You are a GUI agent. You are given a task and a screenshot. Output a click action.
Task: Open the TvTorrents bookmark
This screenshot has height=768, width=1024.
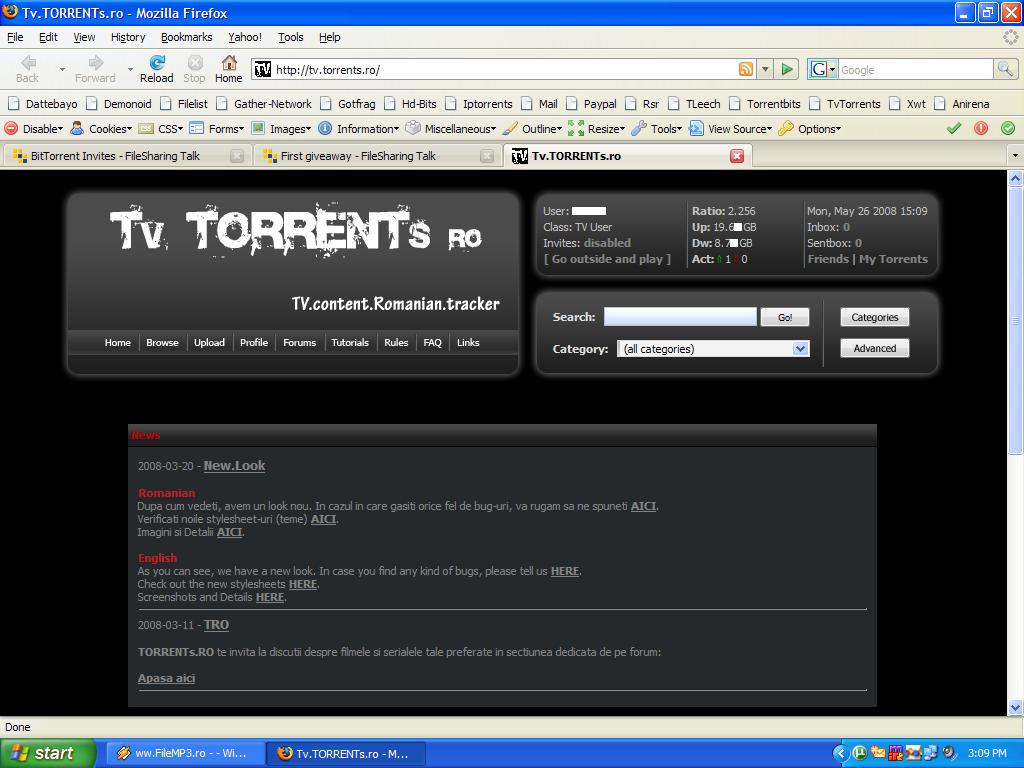[846, 104]
